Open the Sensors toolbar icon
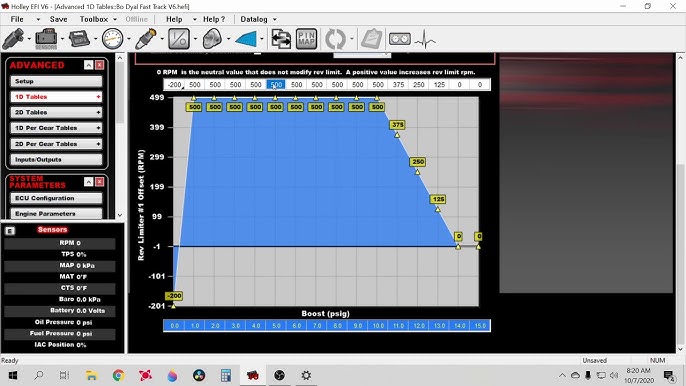 pos(46,39)
